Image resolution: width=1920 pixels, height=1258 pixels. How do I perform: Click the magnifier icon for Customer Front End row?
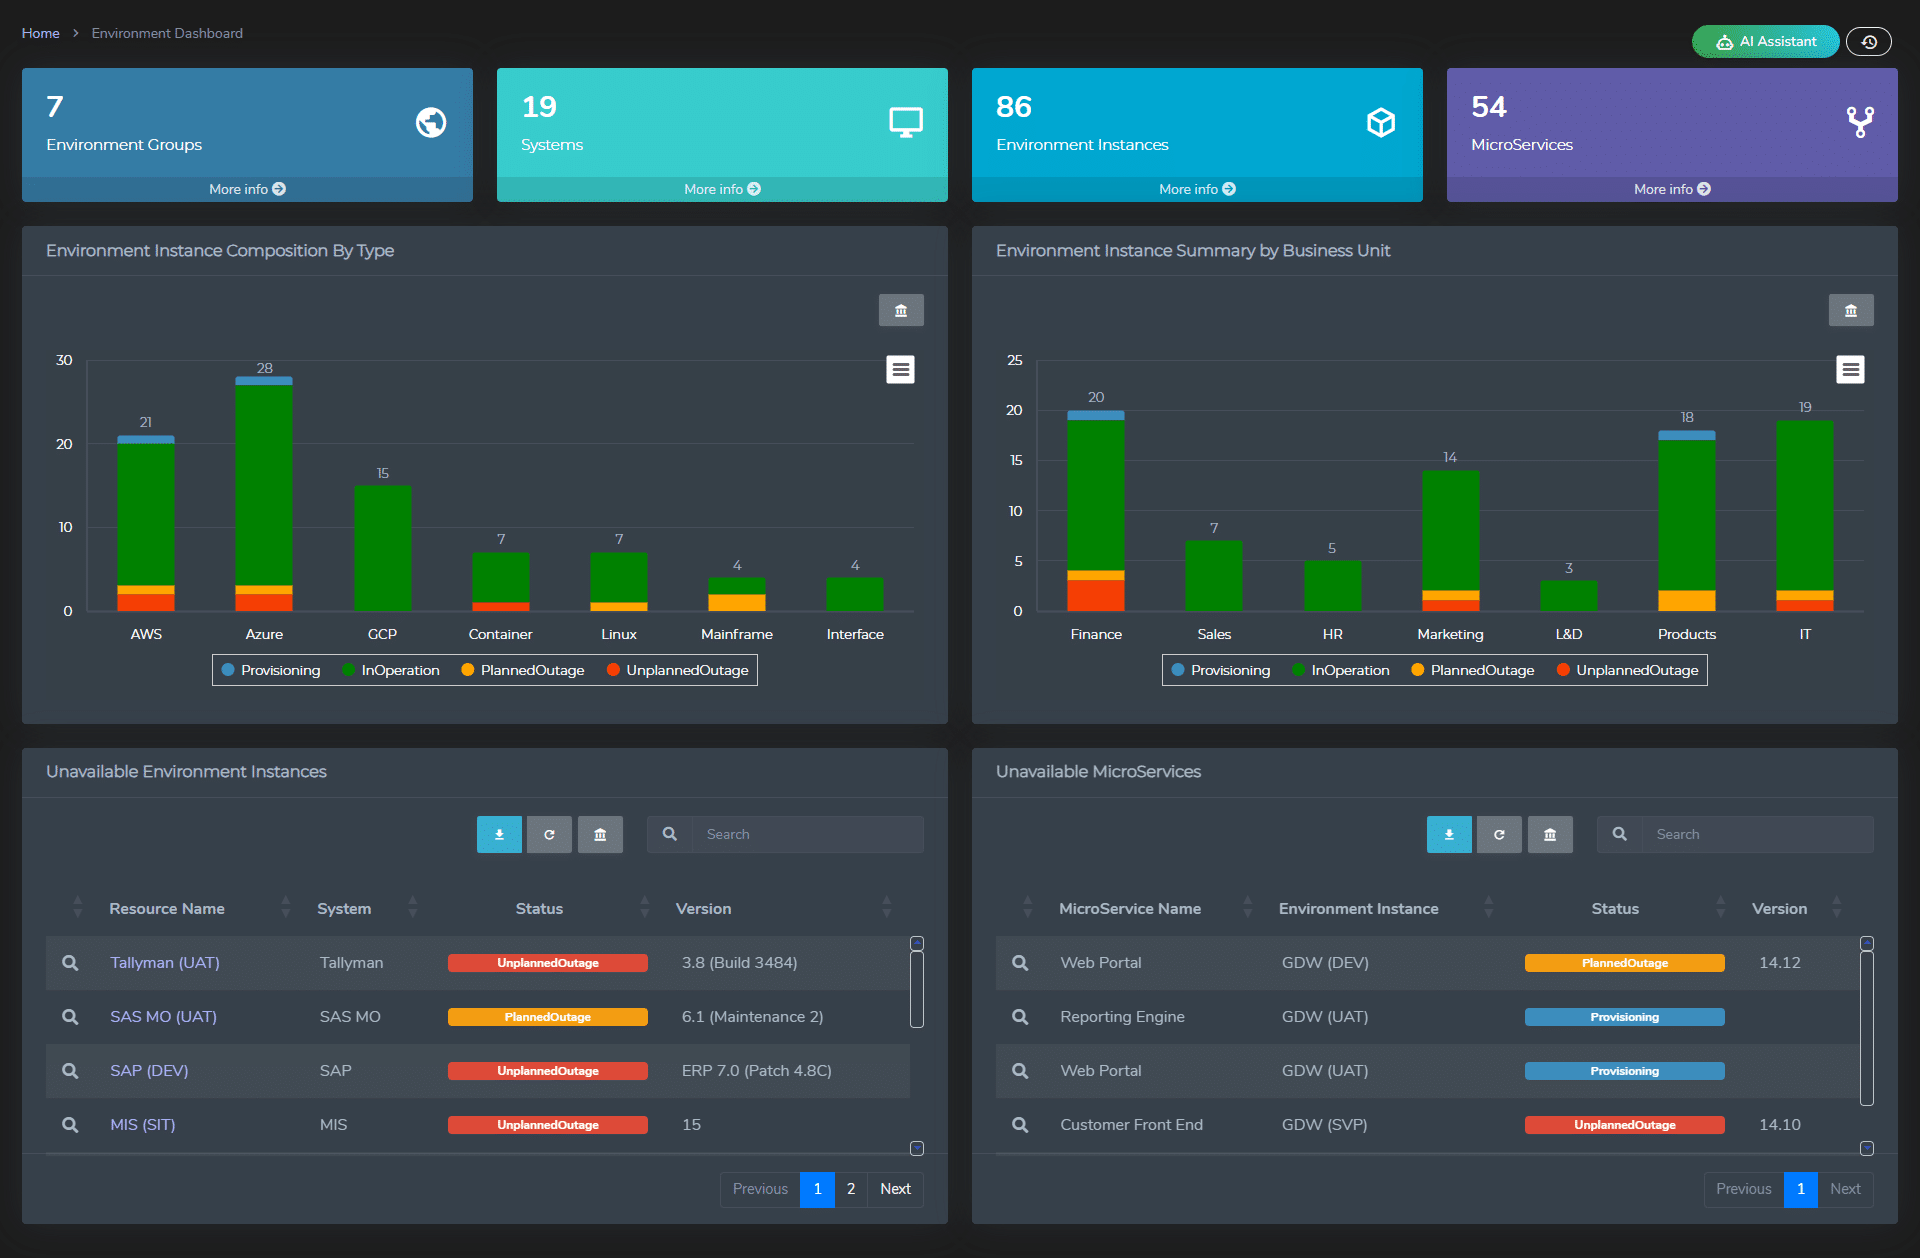(1020, 1125)
